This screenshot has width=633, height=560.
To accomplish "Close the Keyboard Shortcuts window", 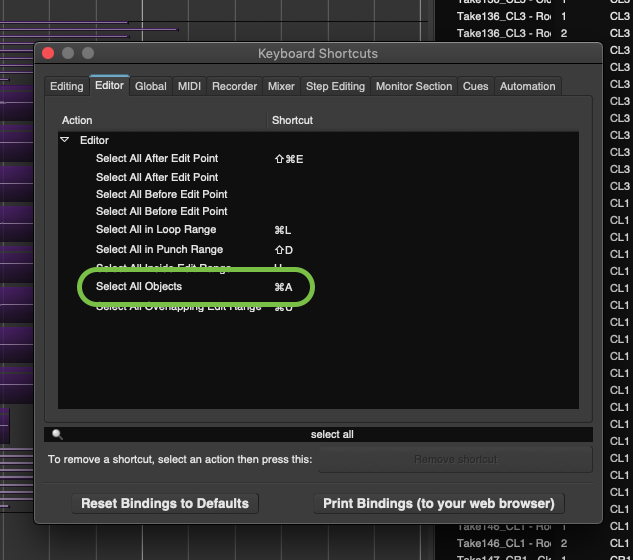I will point(48,53).
